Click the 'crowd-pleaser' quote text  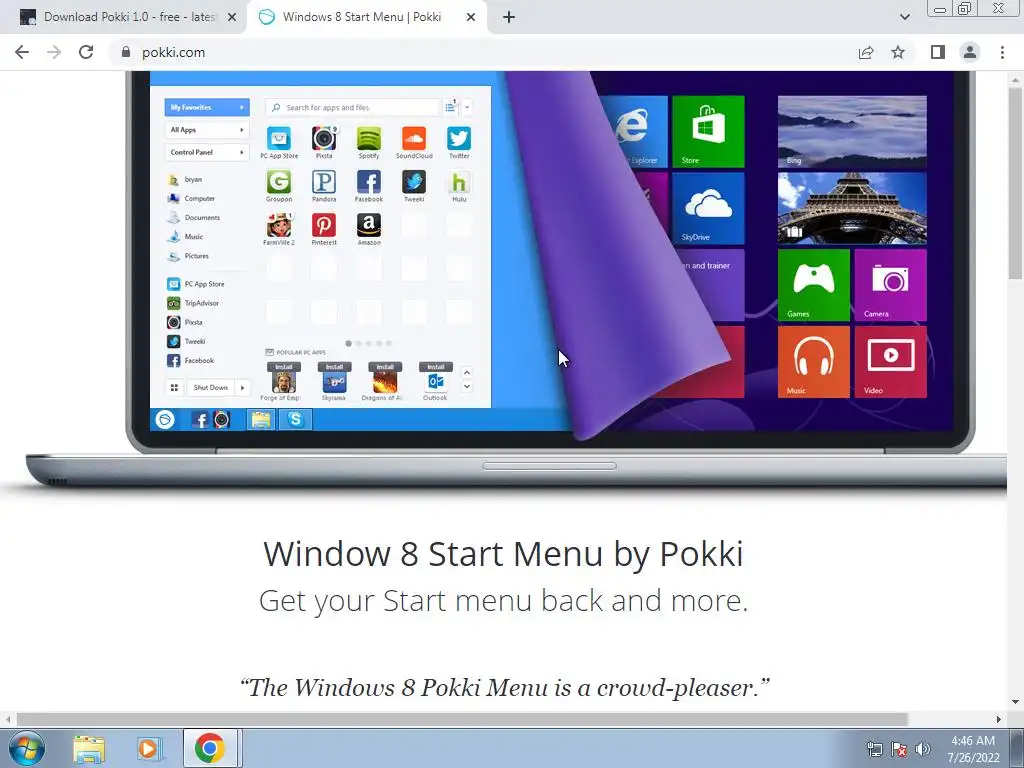tap(505, 688)
